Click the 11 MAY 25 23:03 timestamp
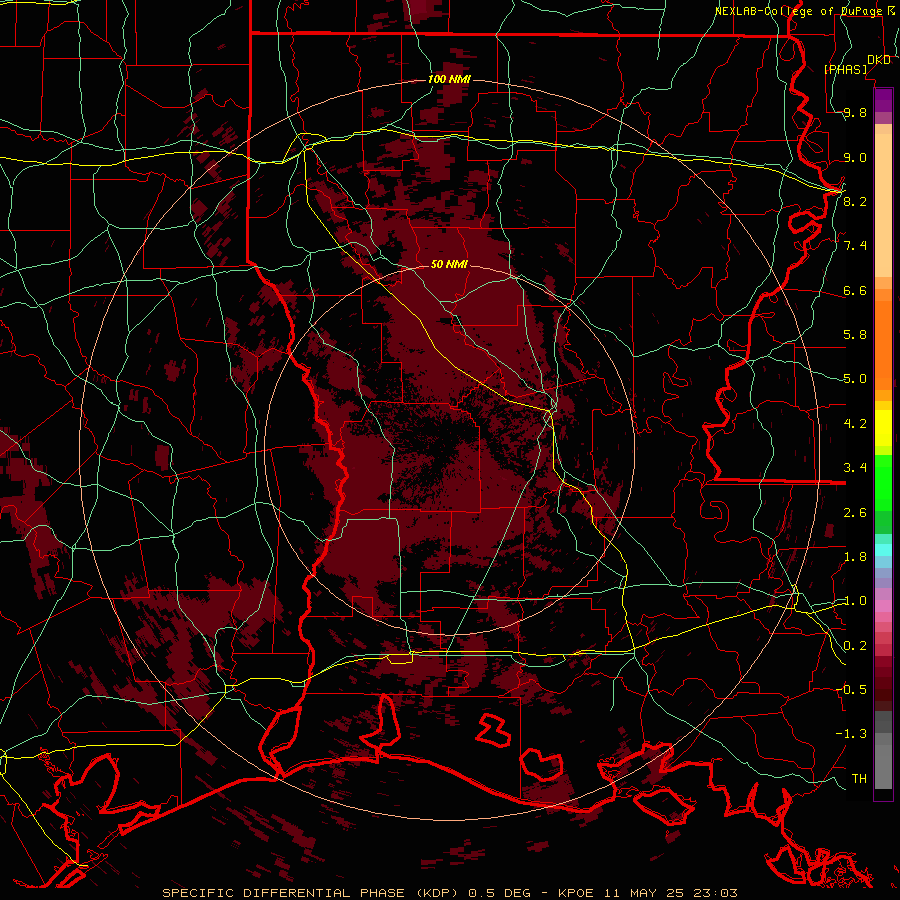This screenshot has height=900, width=900. coord(670,893)
